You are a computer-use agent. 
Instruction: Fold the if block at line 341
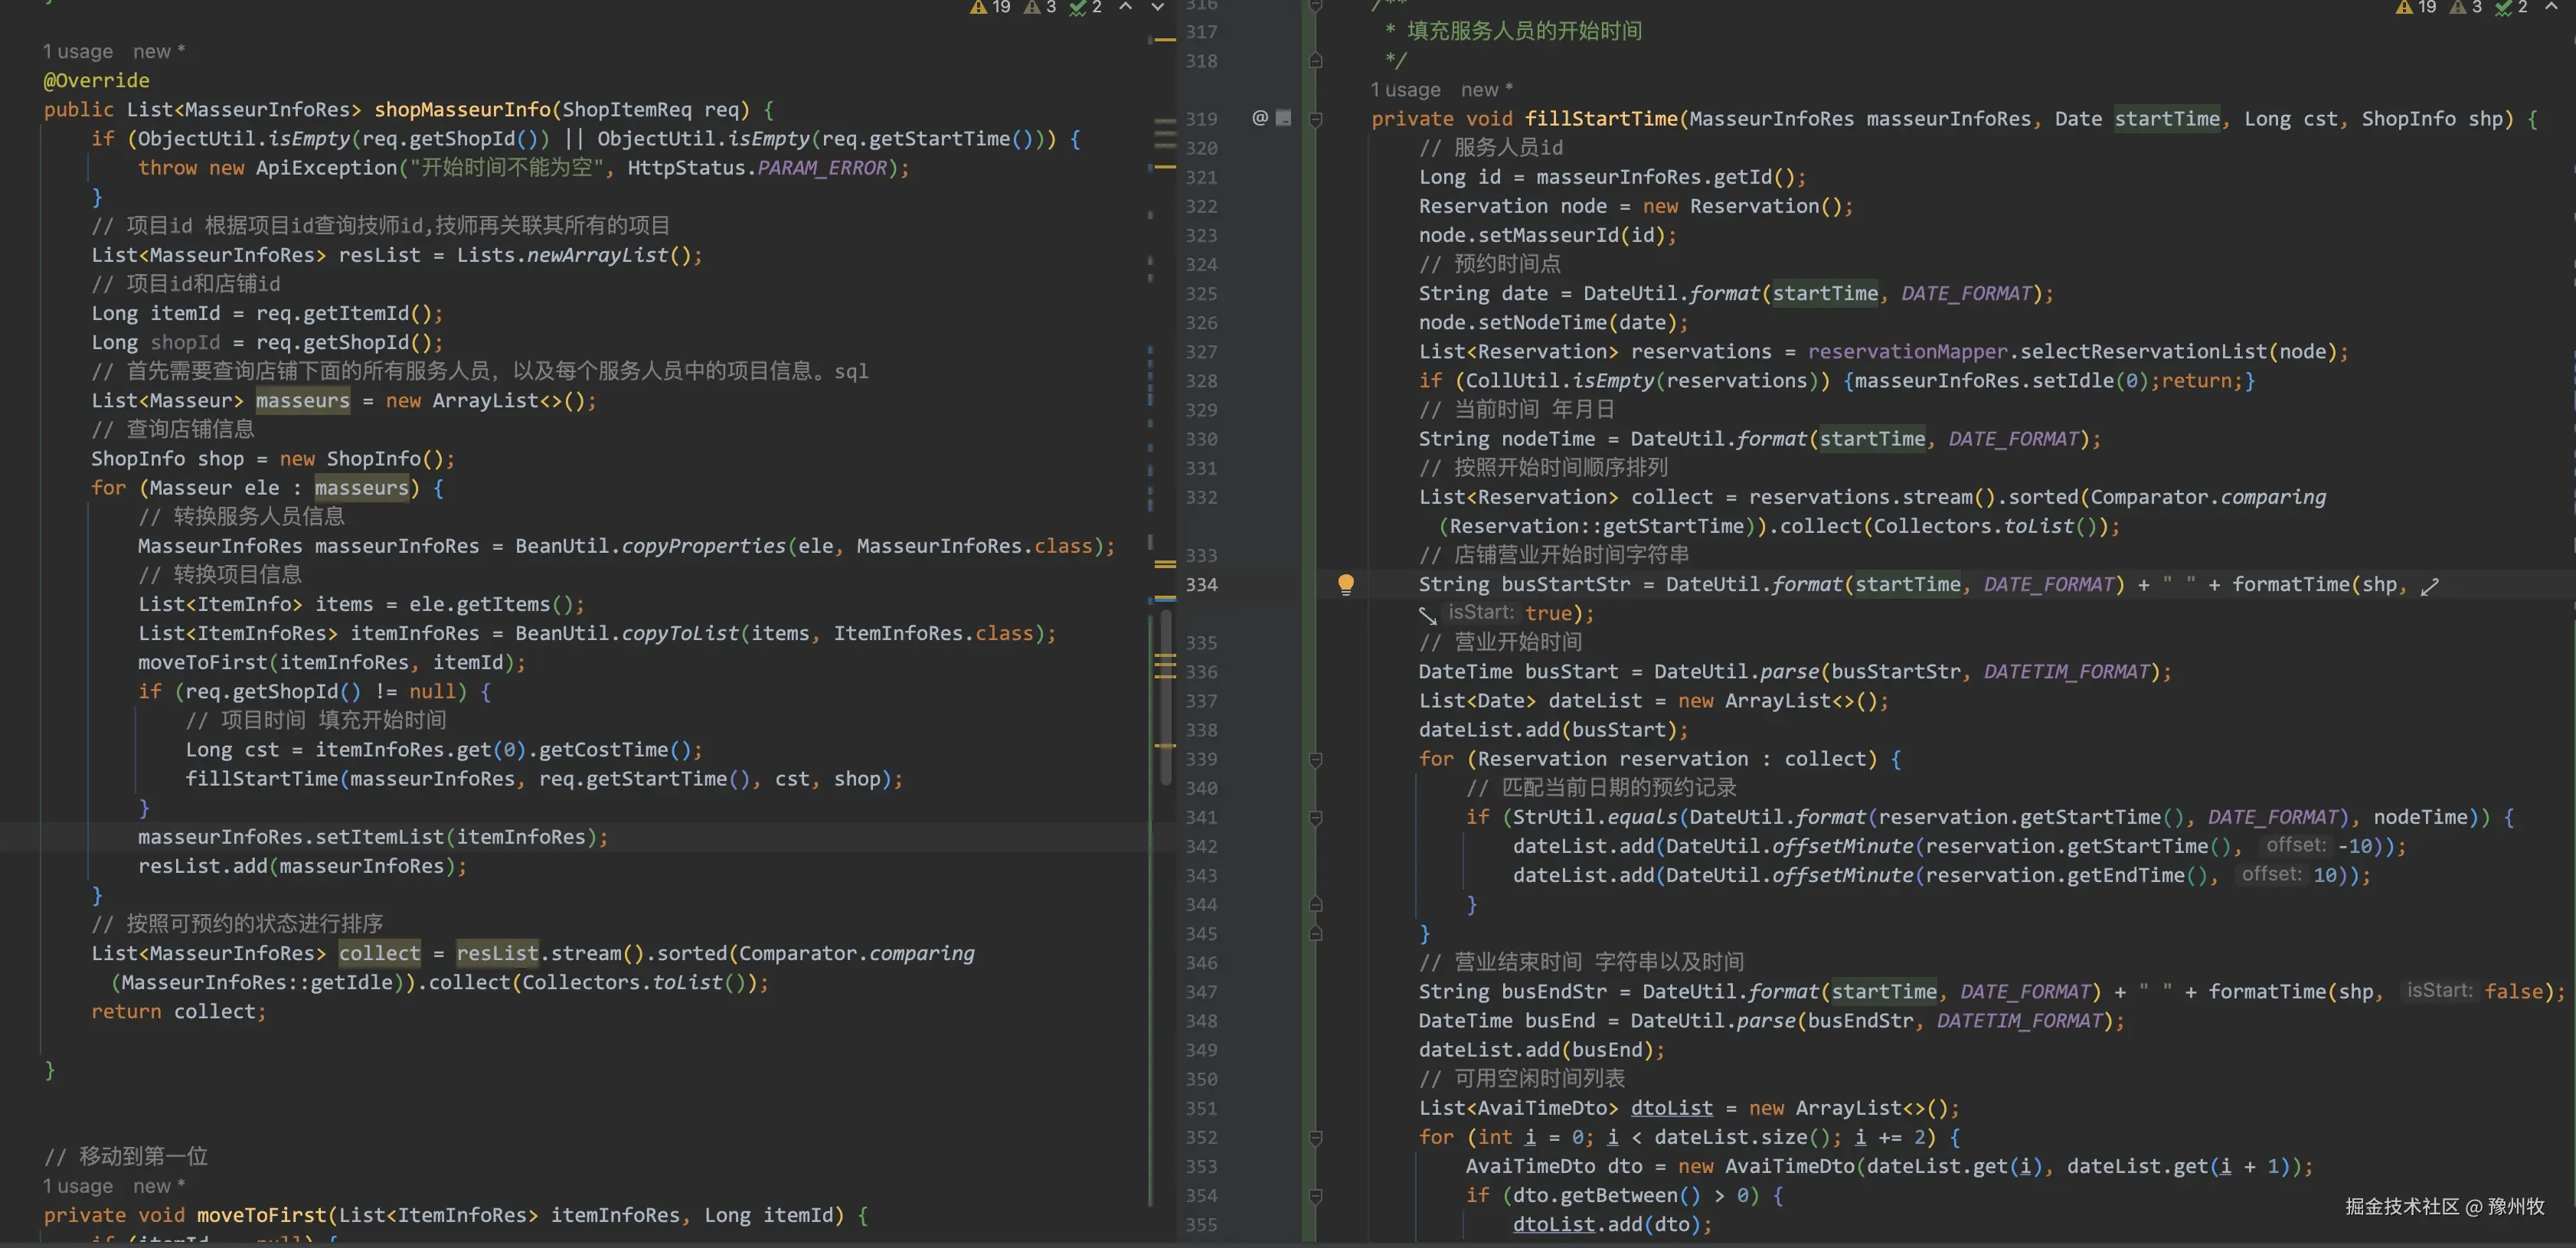point(1316,817)
